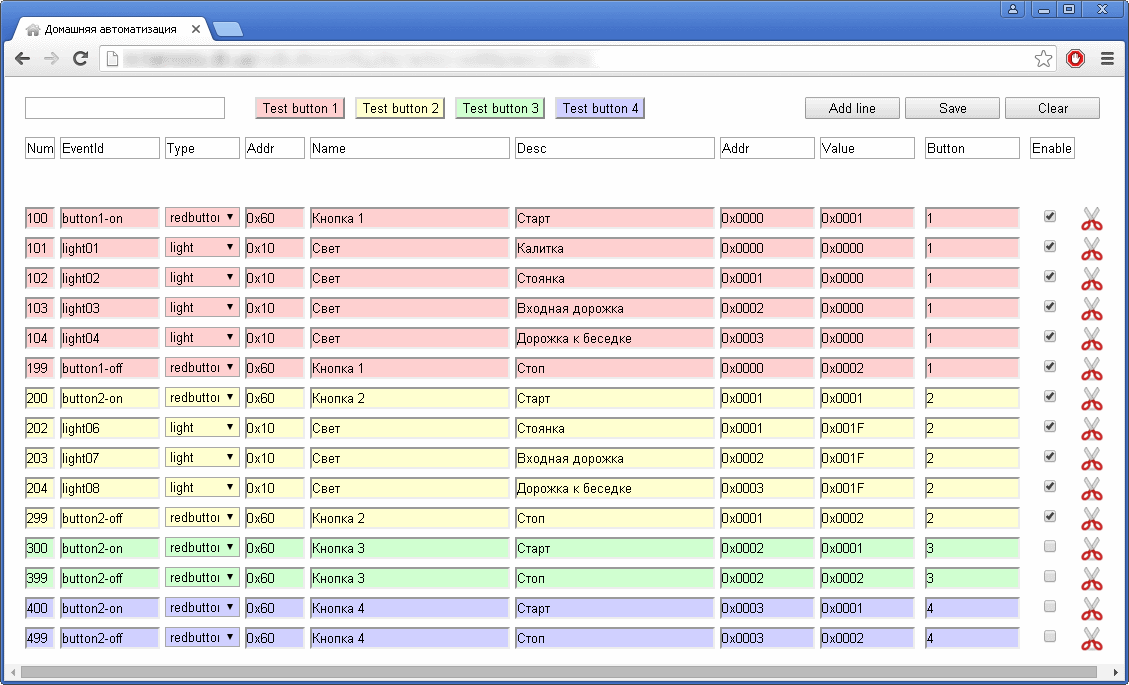Click the scissors icon for row 499
Screen dimensions: 1129x685
coord(1092,639)
